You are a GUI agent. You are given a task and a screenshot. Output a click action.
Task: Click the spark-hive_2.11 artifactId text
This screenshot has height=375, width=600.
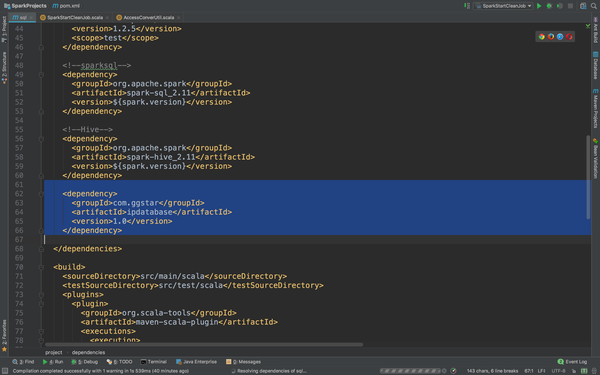161,157
